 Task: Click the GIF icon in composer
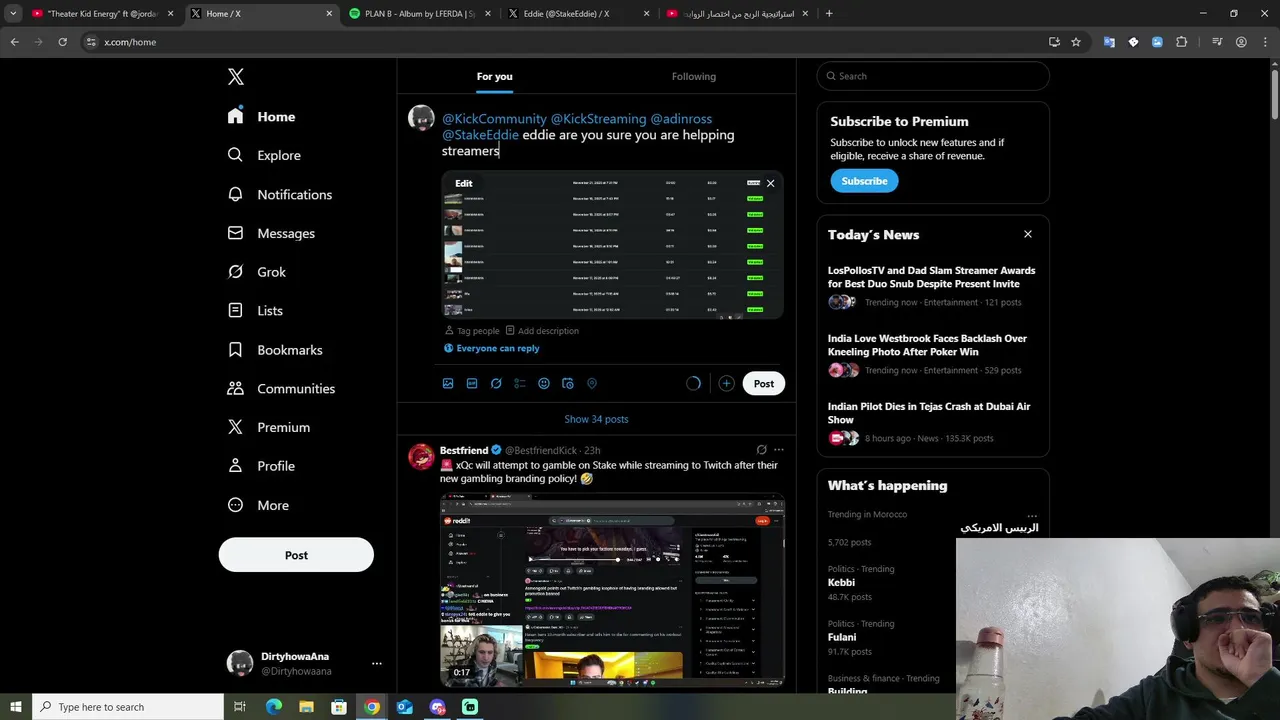click(x=472, y=383)
